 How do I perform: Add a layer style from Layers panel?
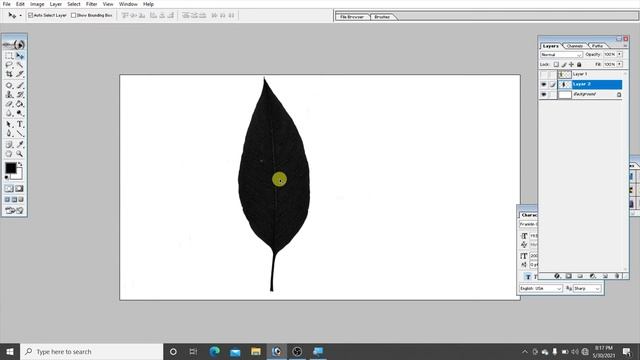coord(557,276)
